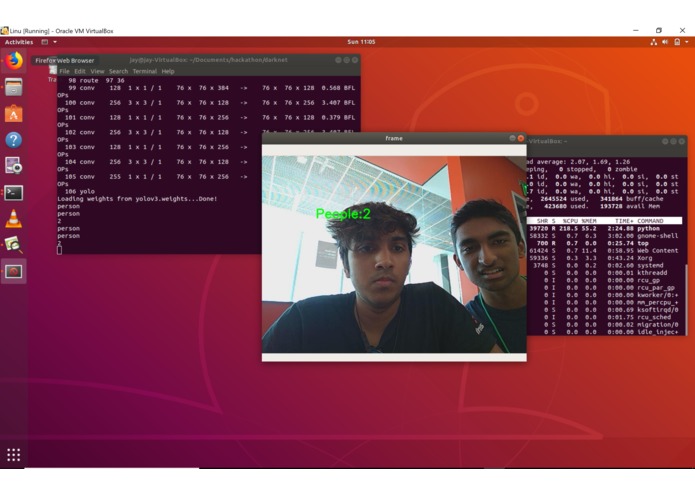The width and height of the screenshot is (695, 494).
Task: Click the frame window title bar
Action: point(394,138)
